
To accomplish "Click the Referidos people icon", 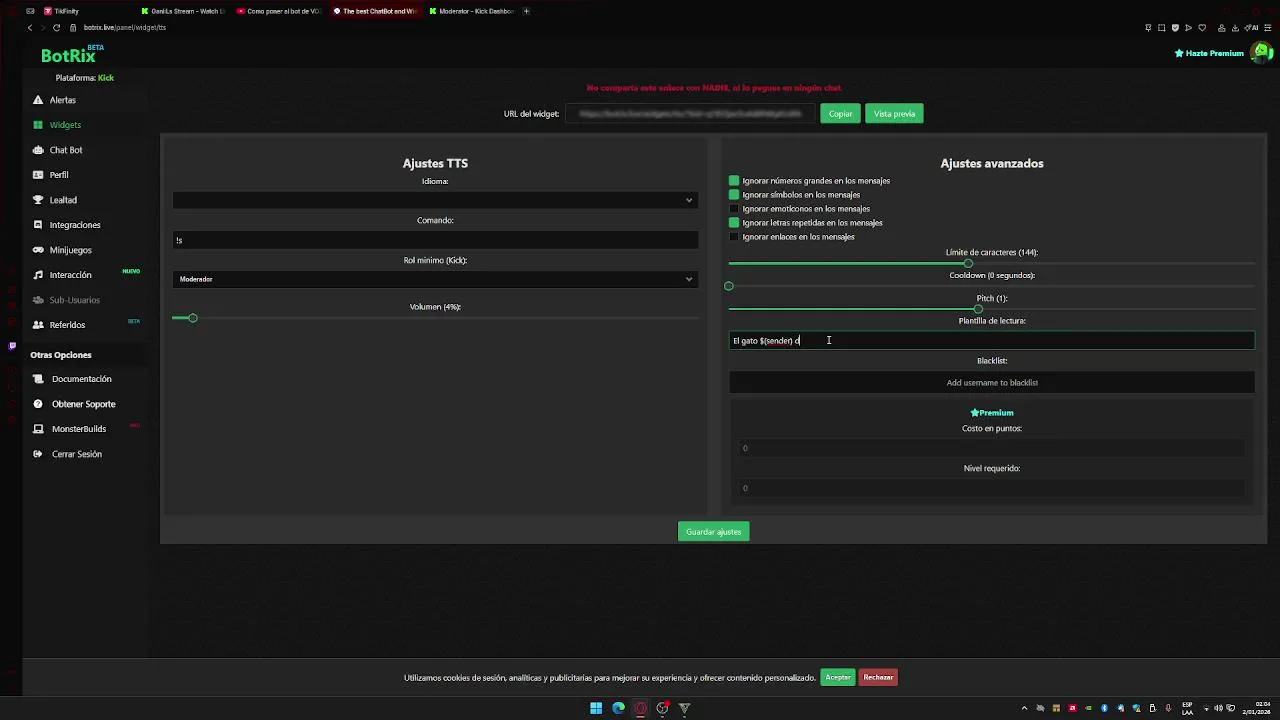I will [x=38, y=325].
